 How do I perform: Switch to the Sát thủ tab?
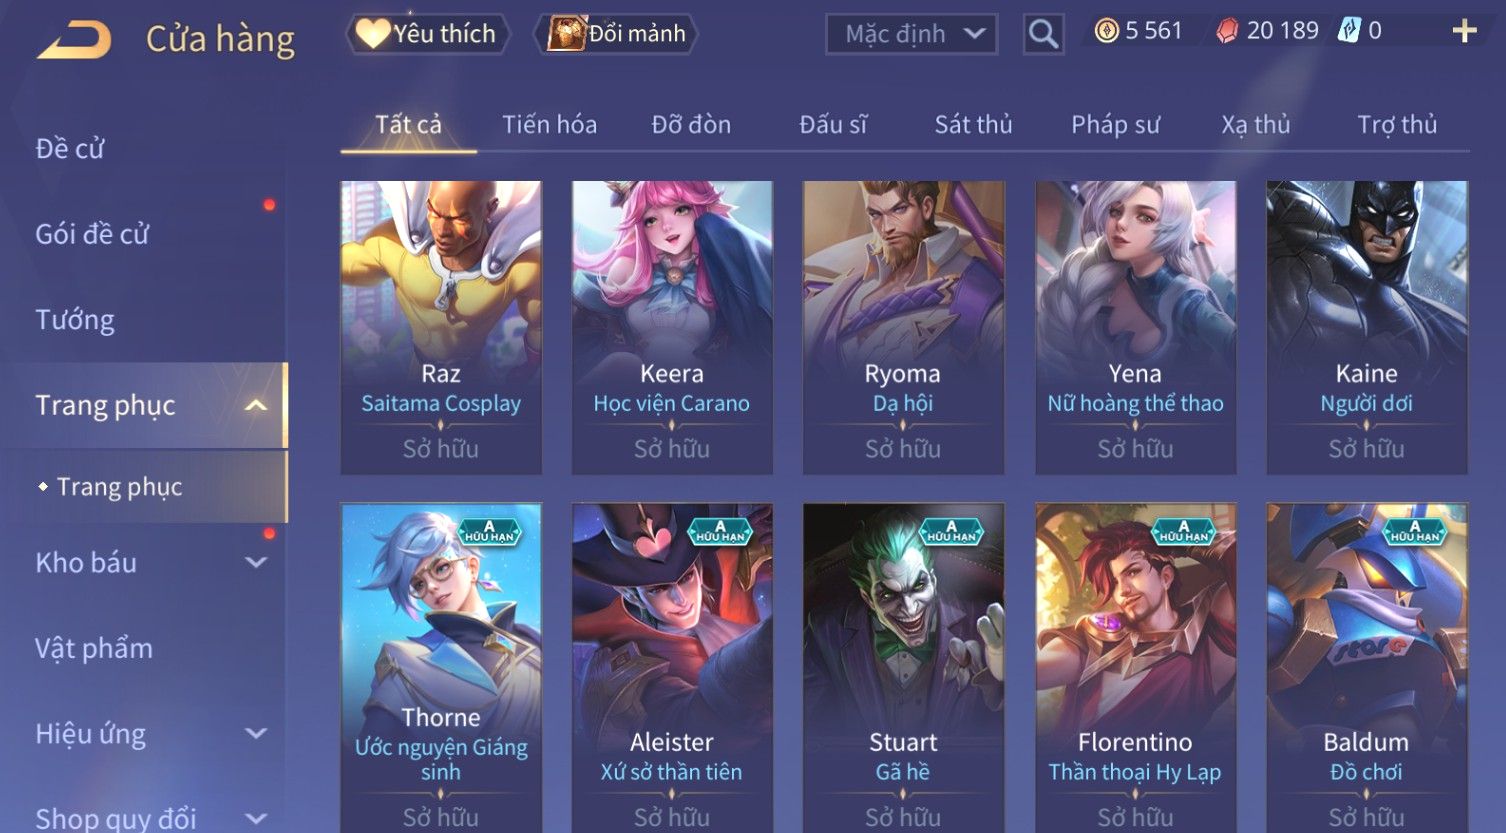973,125
